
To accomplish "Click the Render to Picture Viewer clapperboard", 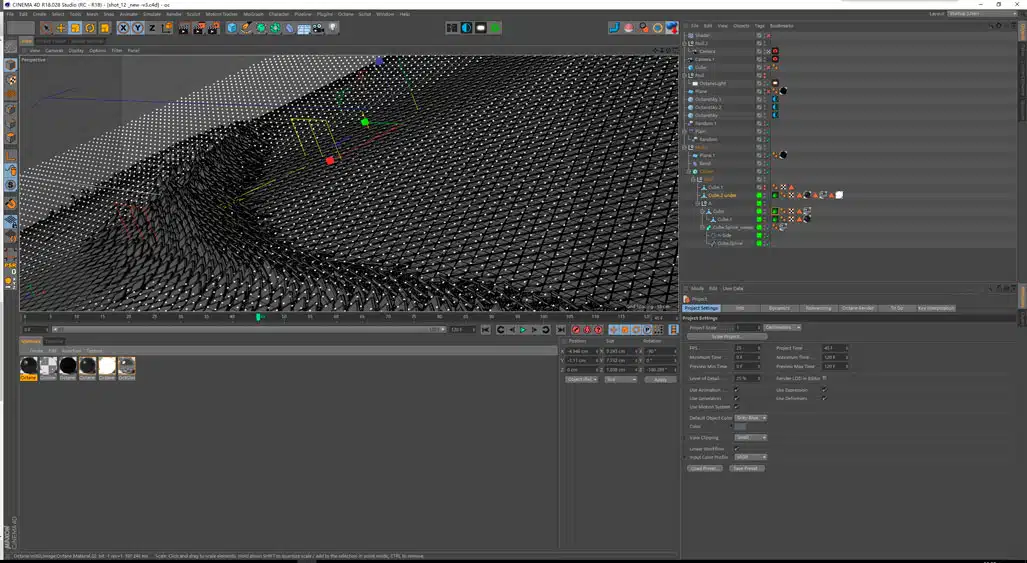I will coord(198,28).
